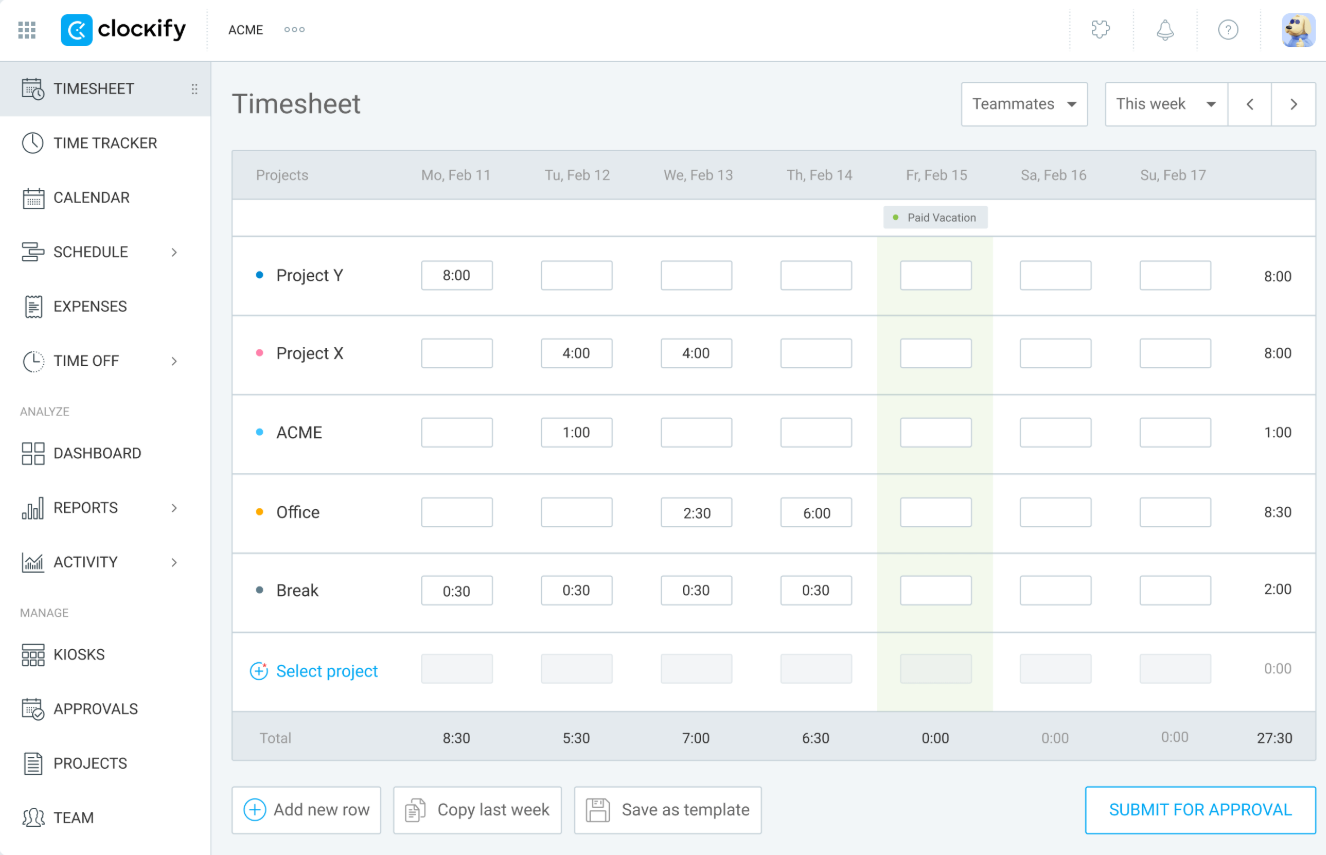This screenshot has width=1326, height=855.
Task: Click the 27:30 weekly total
Action: pyautogui.click(x=1274, y=738)
